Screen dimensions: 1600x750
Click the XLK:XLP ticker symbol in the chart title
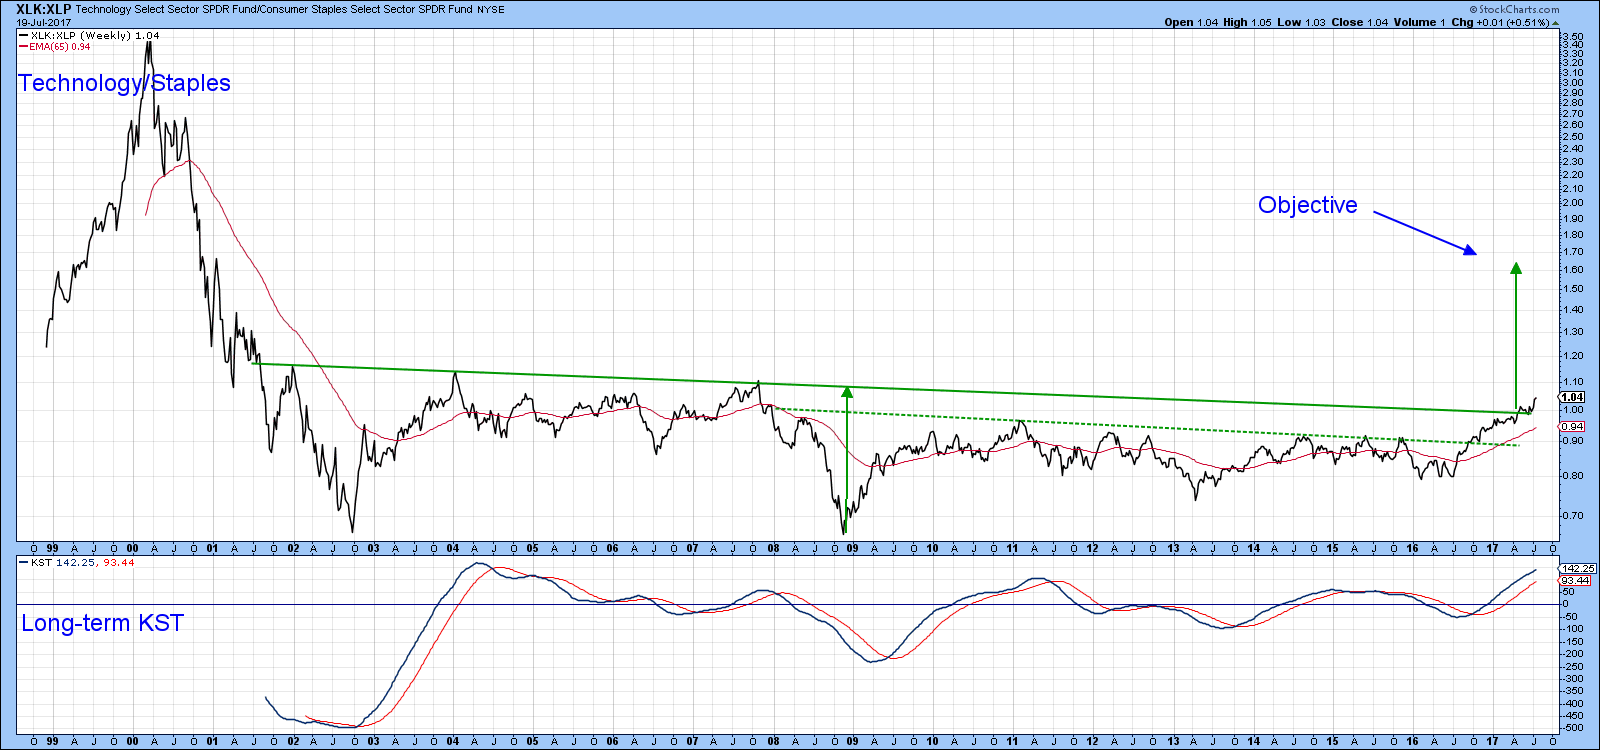click(x=43, y=9)
